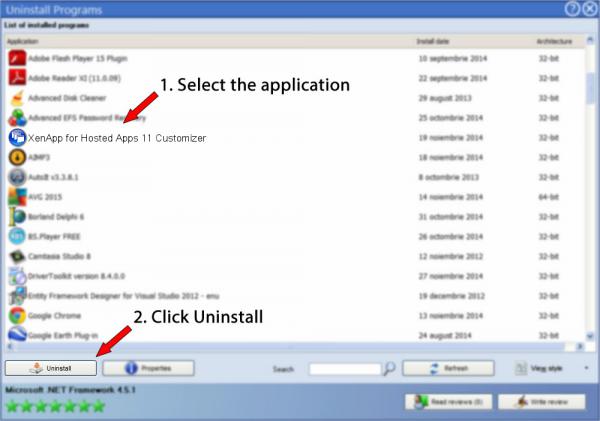Click the Google Earth Plug-in icon
The width and height of the screenshot is (600, 421).
pyautogui.click(x=17, y=335)
